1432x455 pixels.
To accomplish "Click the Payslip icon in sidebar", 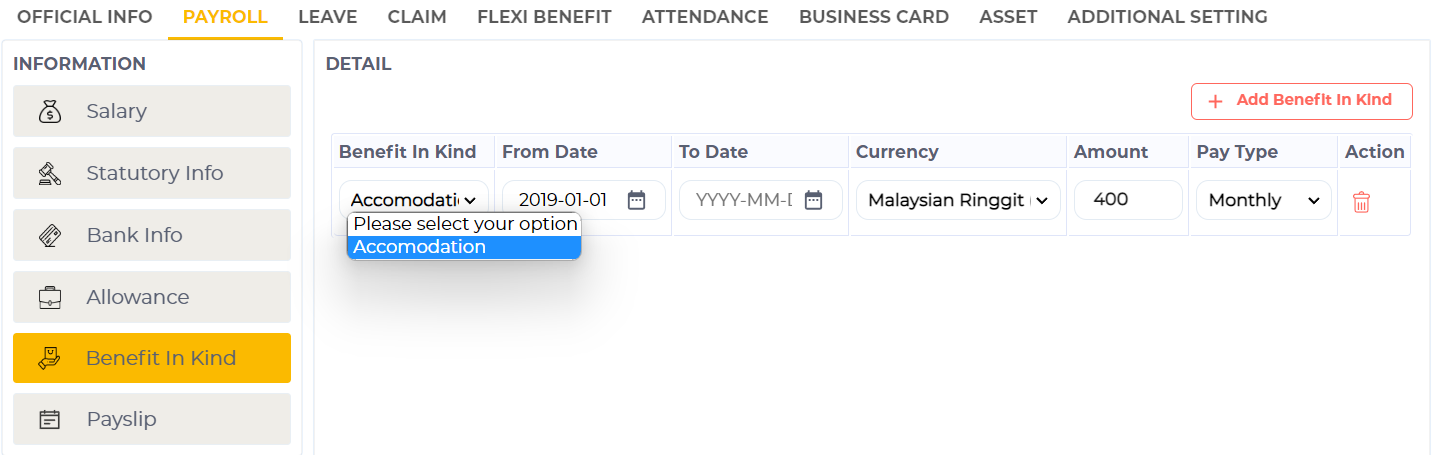I will pos(50,419).
